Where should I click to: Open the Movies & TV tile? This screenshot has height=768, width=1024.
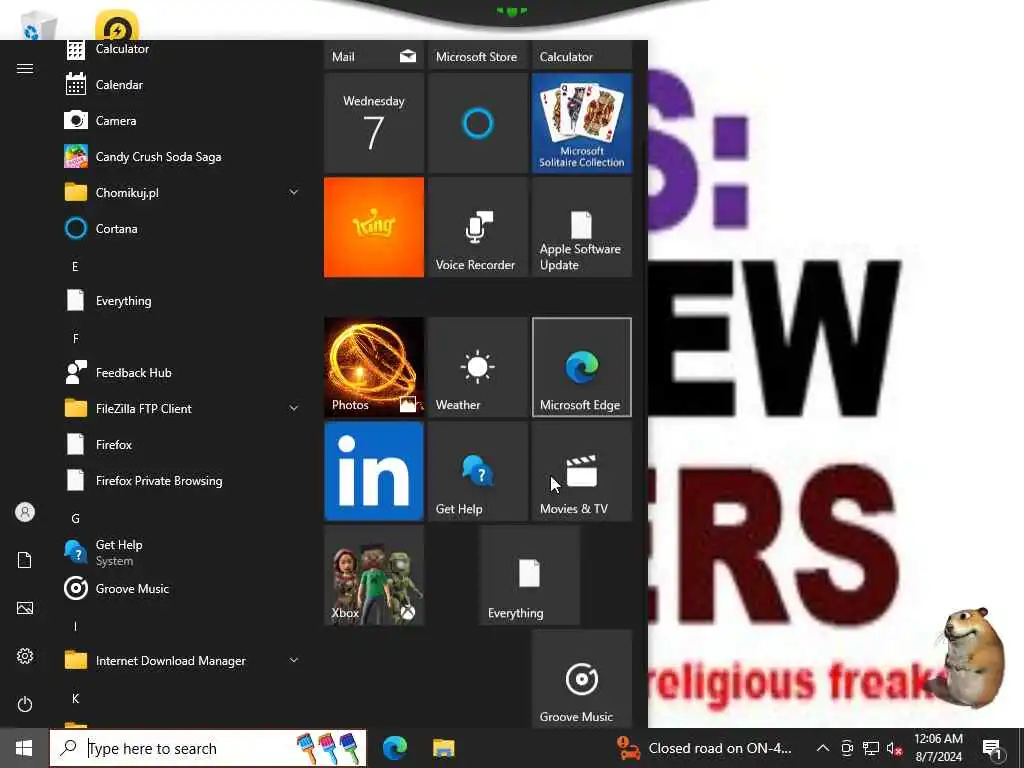[x=582, y=471]
